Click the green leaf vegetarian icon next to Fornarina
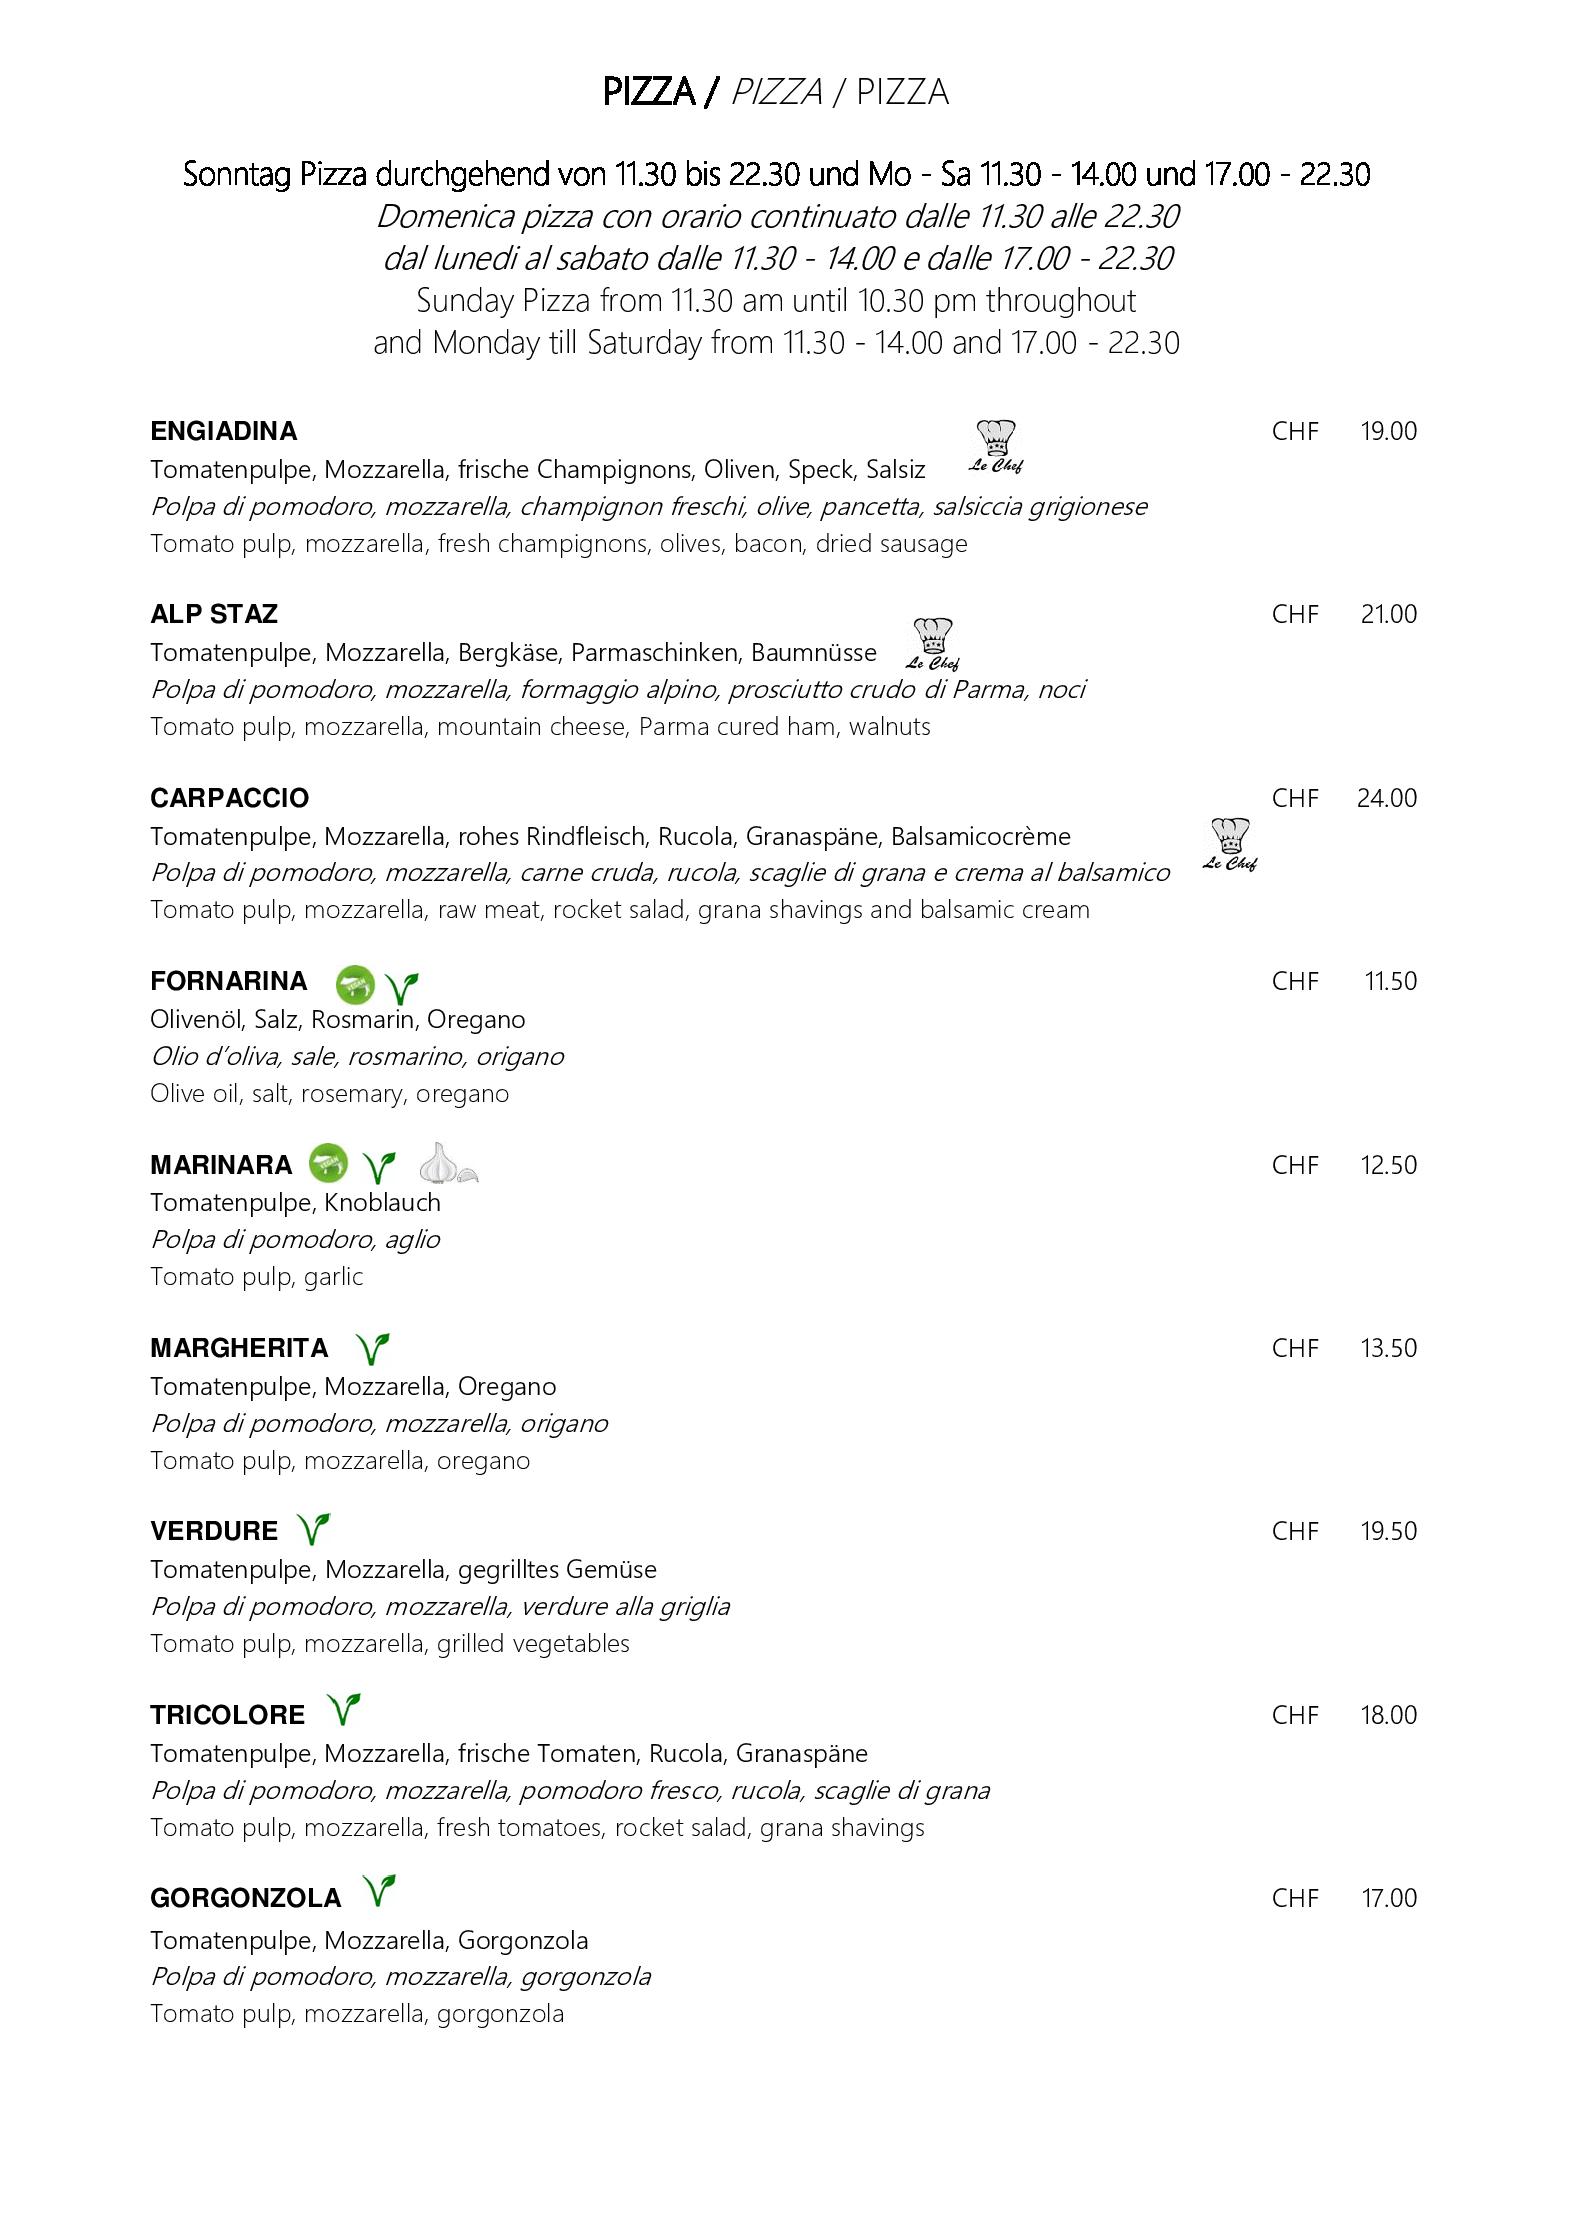 coord(402,988)
